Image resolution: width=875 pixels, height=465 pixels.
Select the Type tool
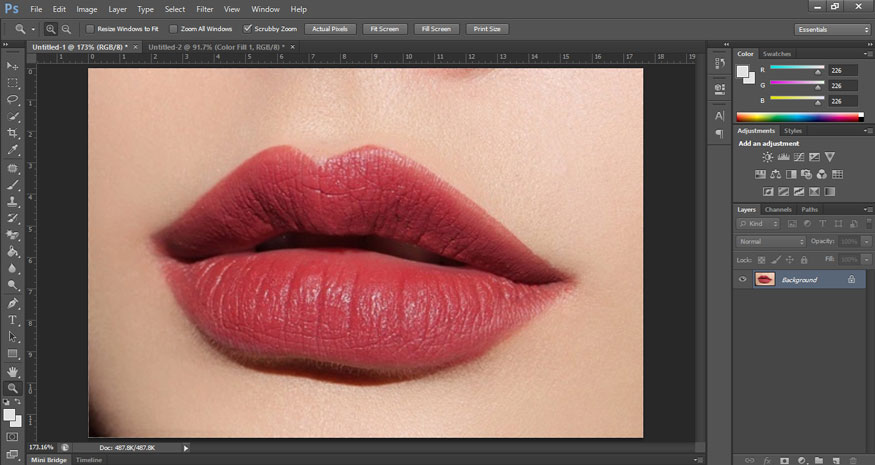pyautogui.click(x=13, y=320)
